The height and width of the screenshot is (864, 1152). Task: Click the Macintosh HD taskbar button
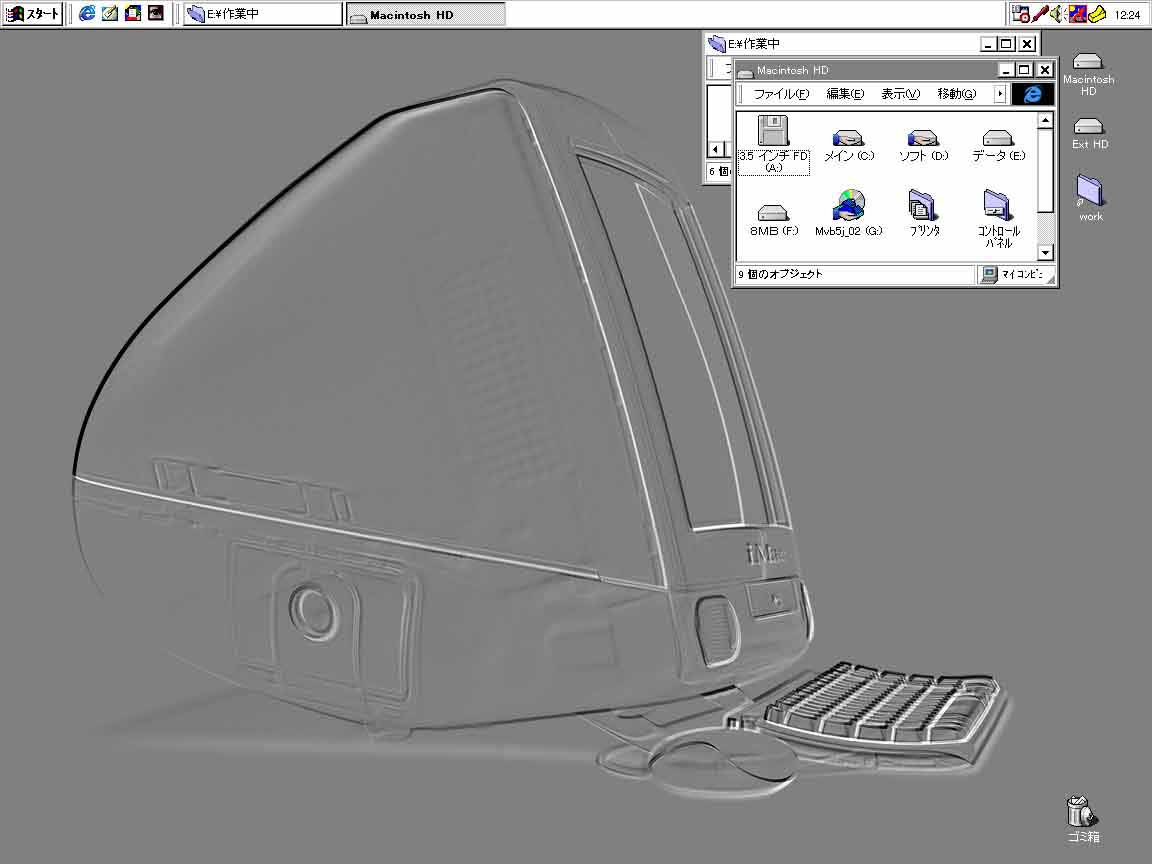click(x=425, y=14)
